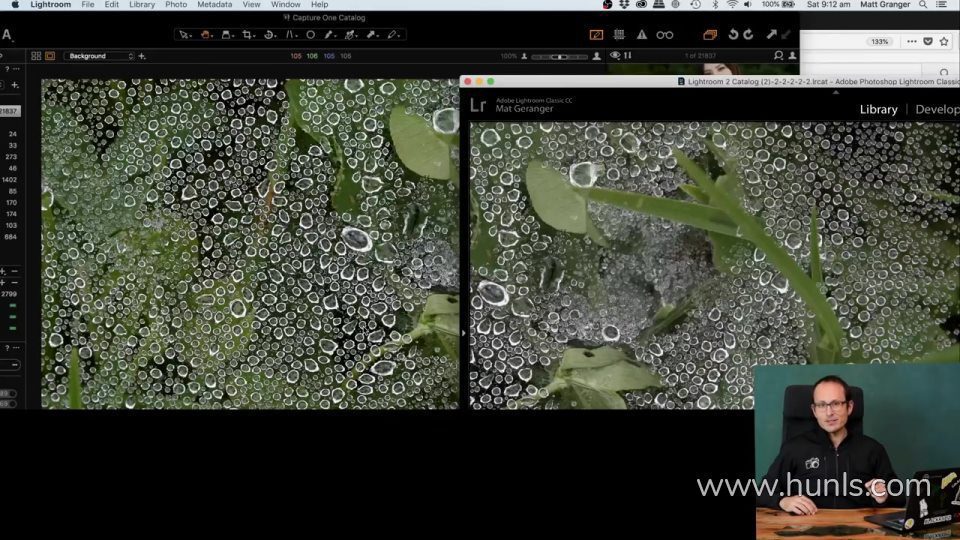The image size is (960, 540).
Task: Click the rotate right arrow icon
Action: [x=748, y=35]
